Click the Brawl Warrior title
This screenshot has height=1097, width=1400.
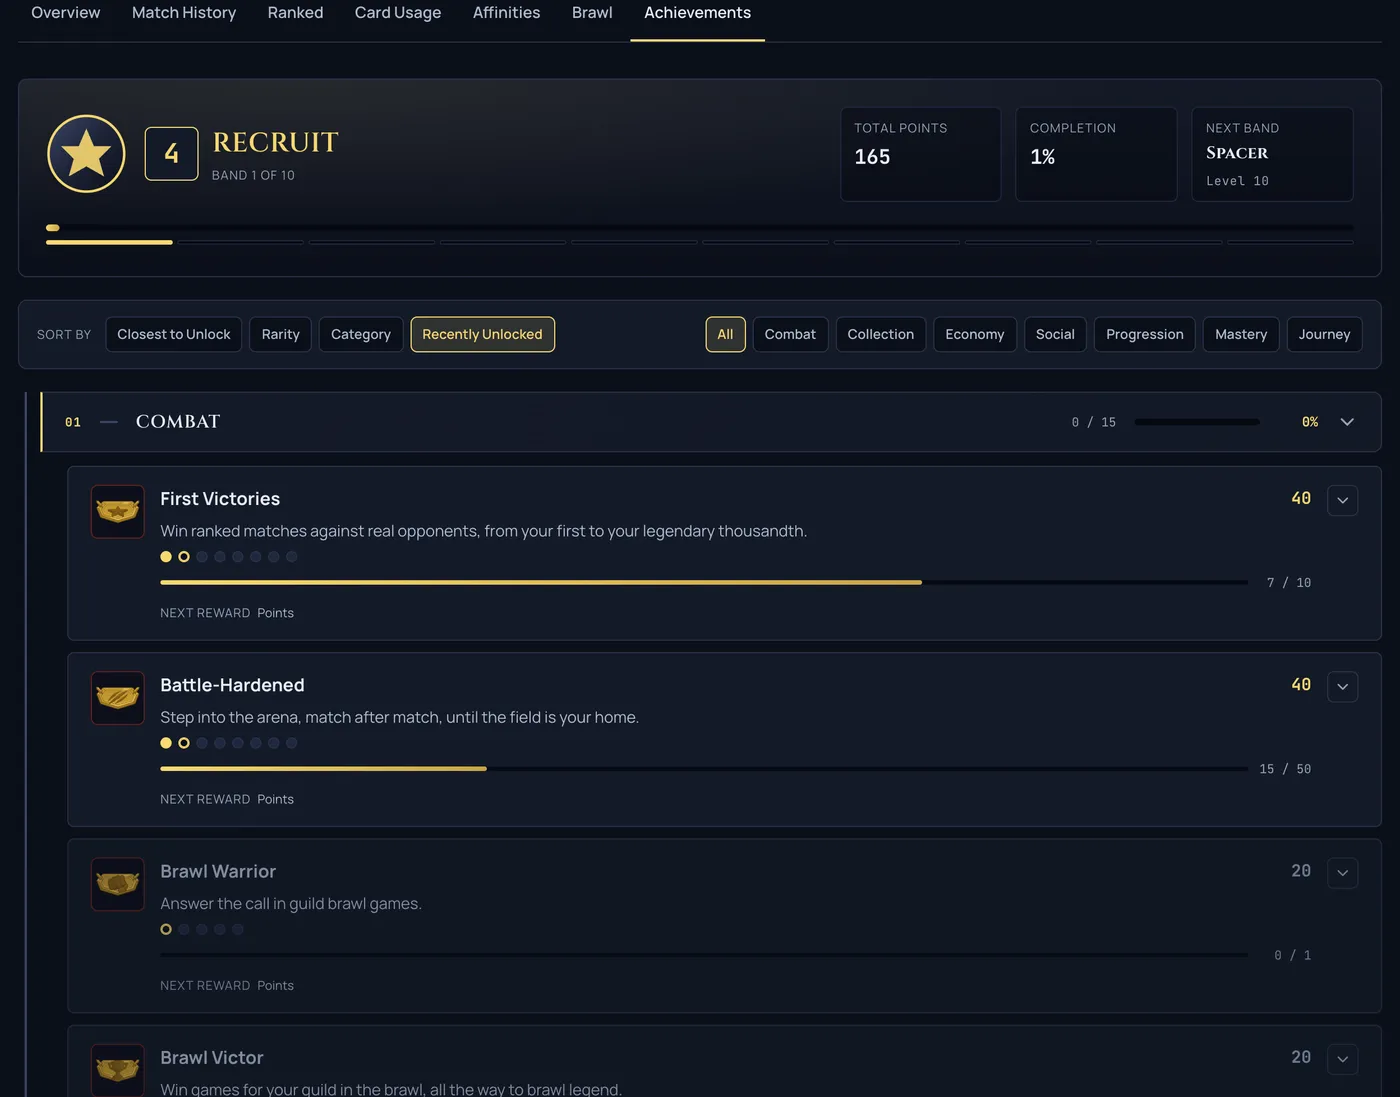218,871
